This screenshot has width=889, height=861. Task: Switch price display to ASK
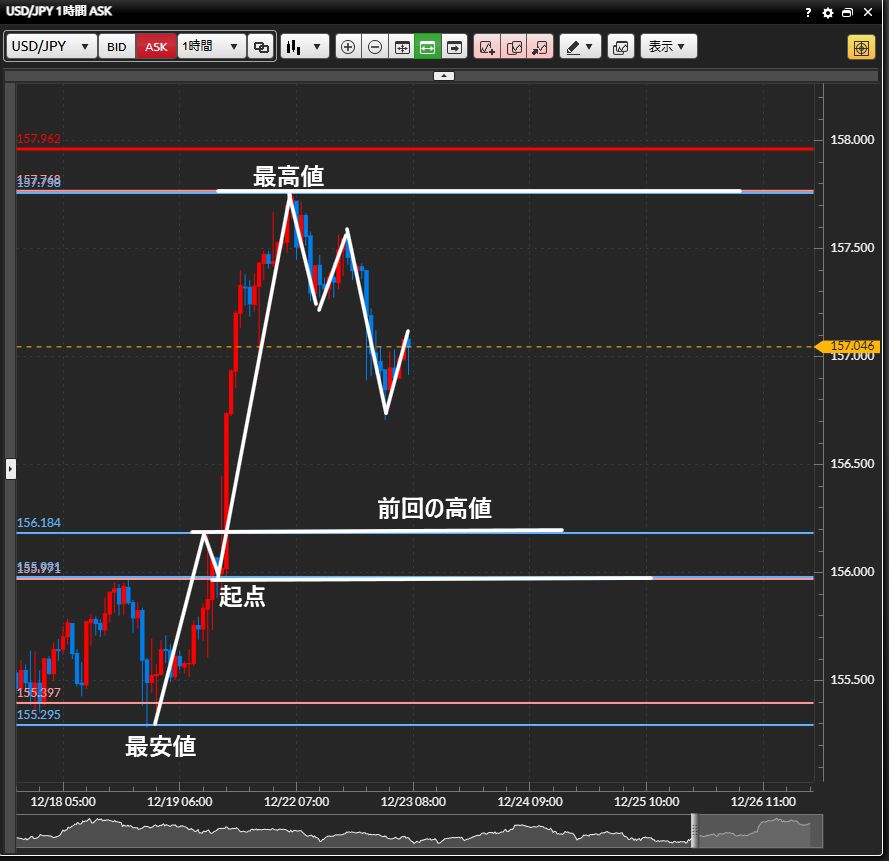(156, 47)
